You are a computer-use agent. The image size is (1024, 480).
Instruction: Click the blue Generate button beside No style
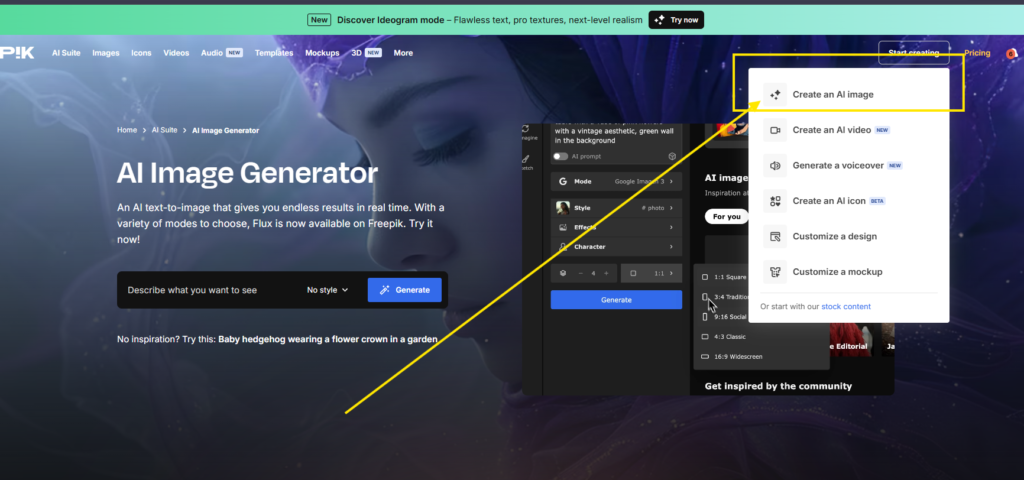[x=404, y=290]
